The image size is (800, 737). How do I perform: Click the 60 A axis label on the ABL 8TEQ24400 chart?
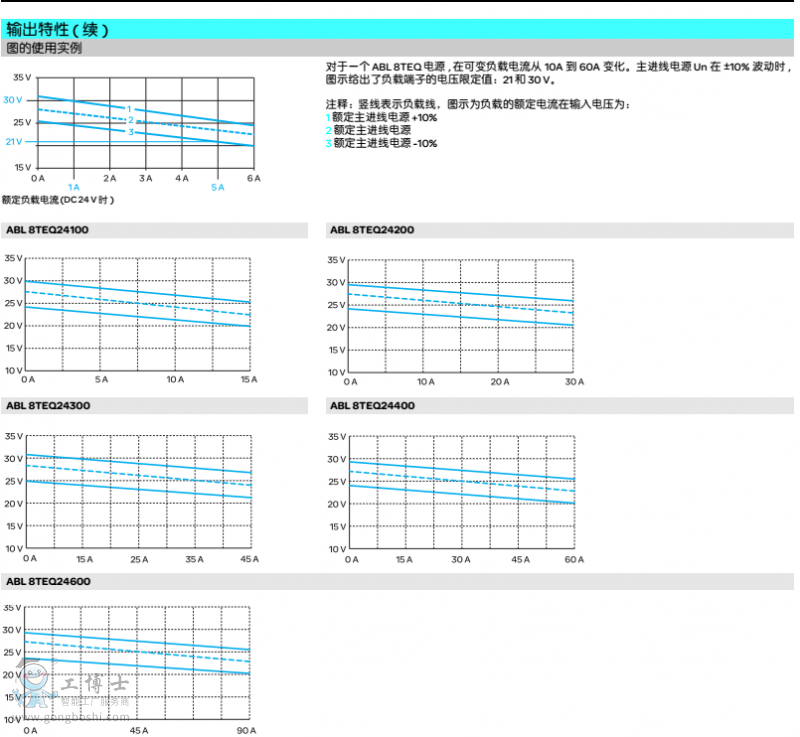[x=574, y=559]
